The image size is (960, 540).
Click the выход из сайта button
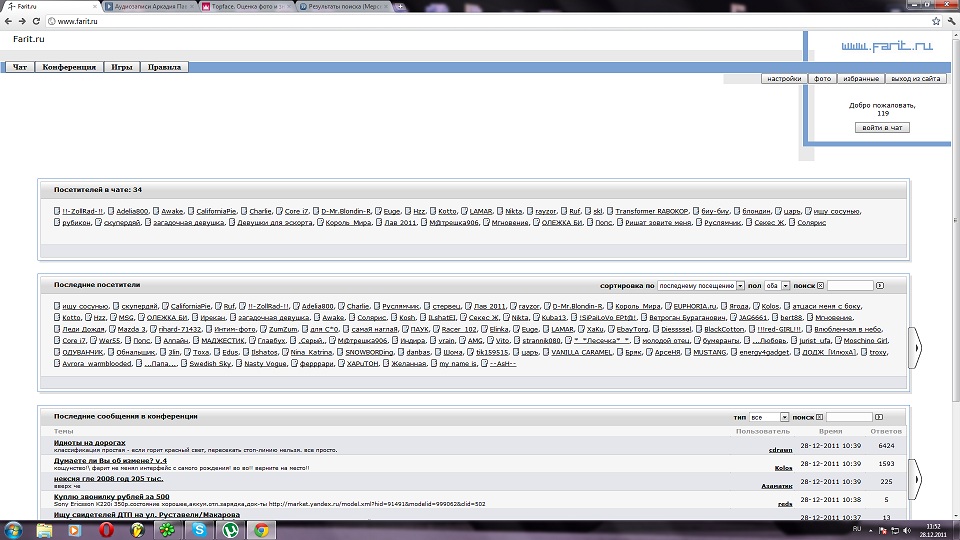(x=915, y=79)
